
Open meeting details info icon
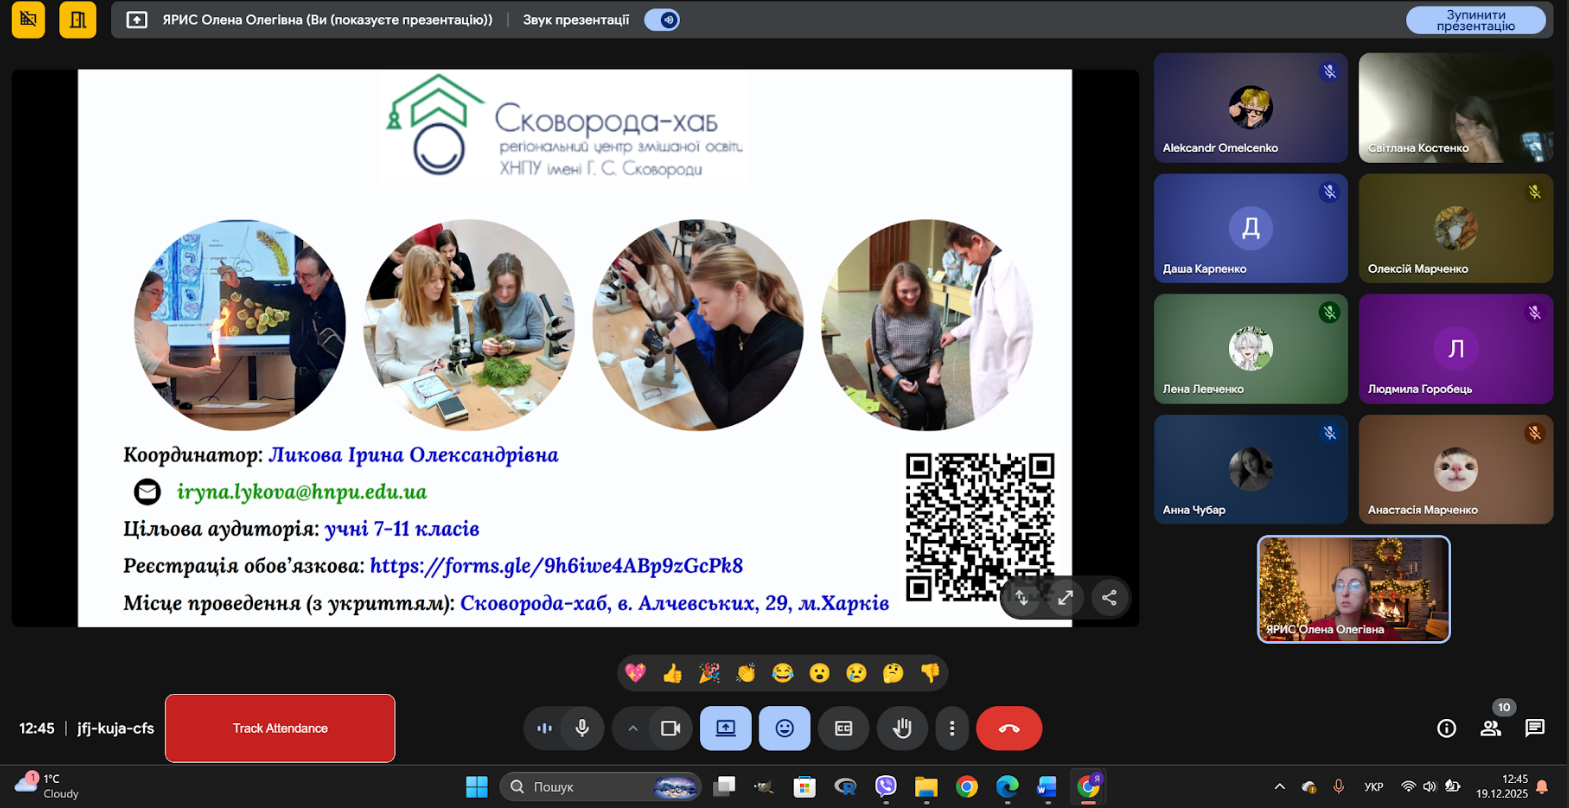[x=1446, y=728]
